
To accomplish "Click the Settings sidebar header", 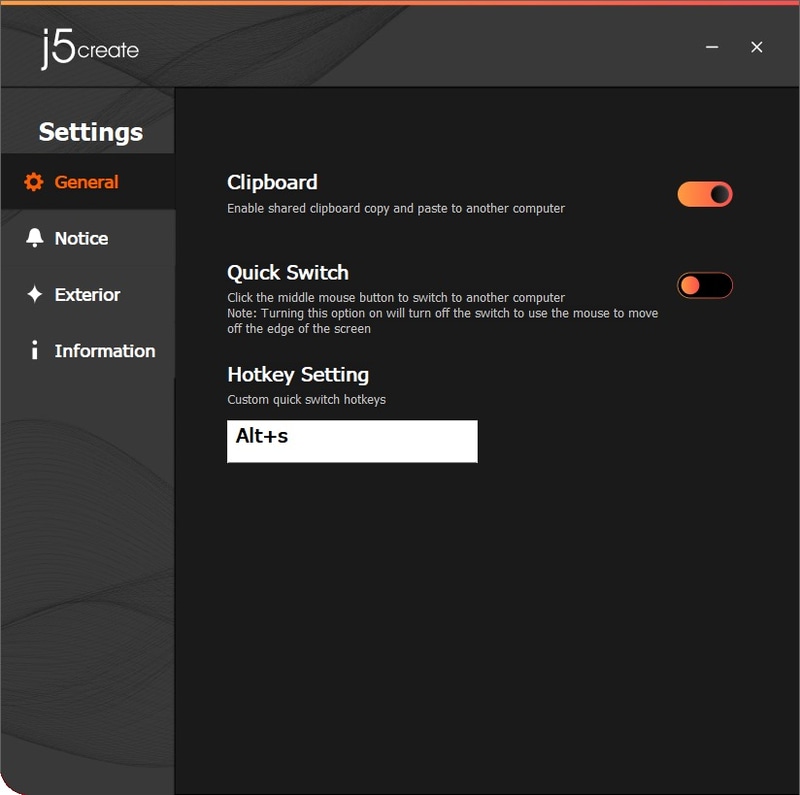I will 88,132.
